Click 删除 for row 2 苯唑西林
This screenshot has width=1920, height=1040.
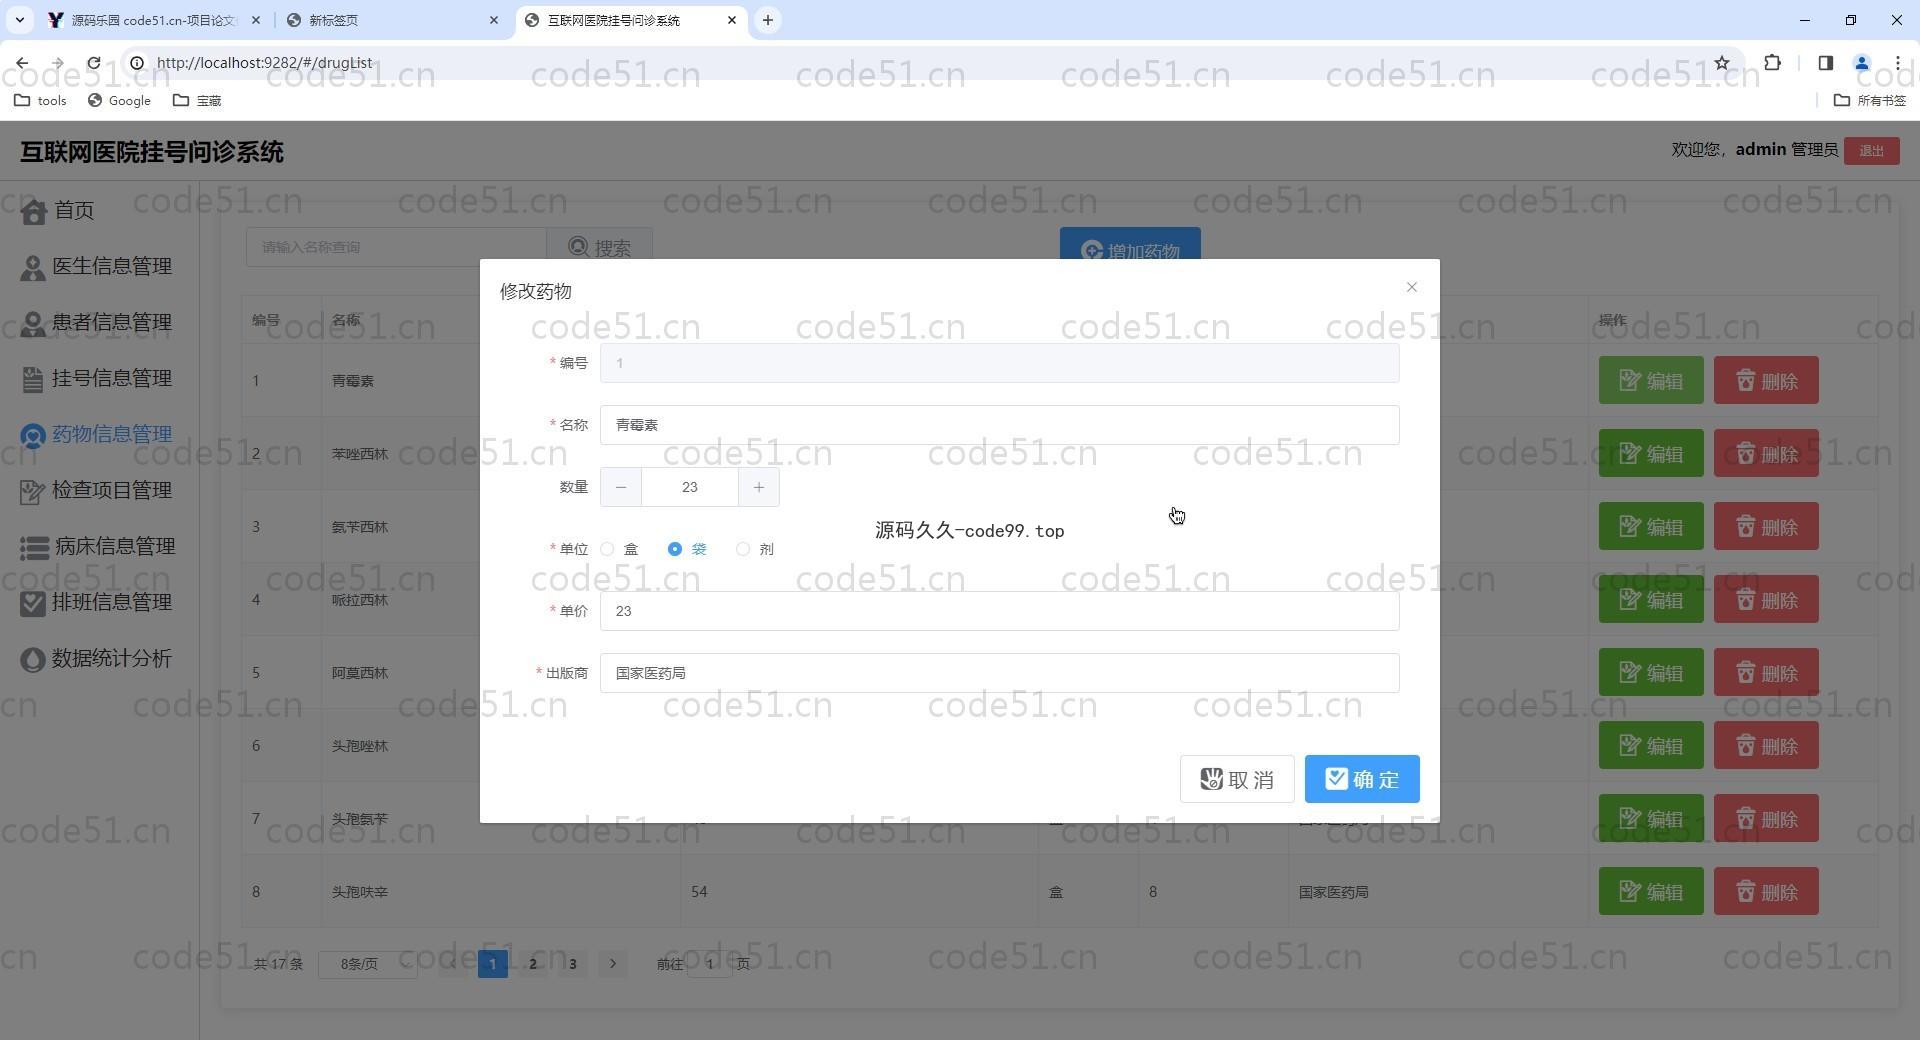(1766, 453)
